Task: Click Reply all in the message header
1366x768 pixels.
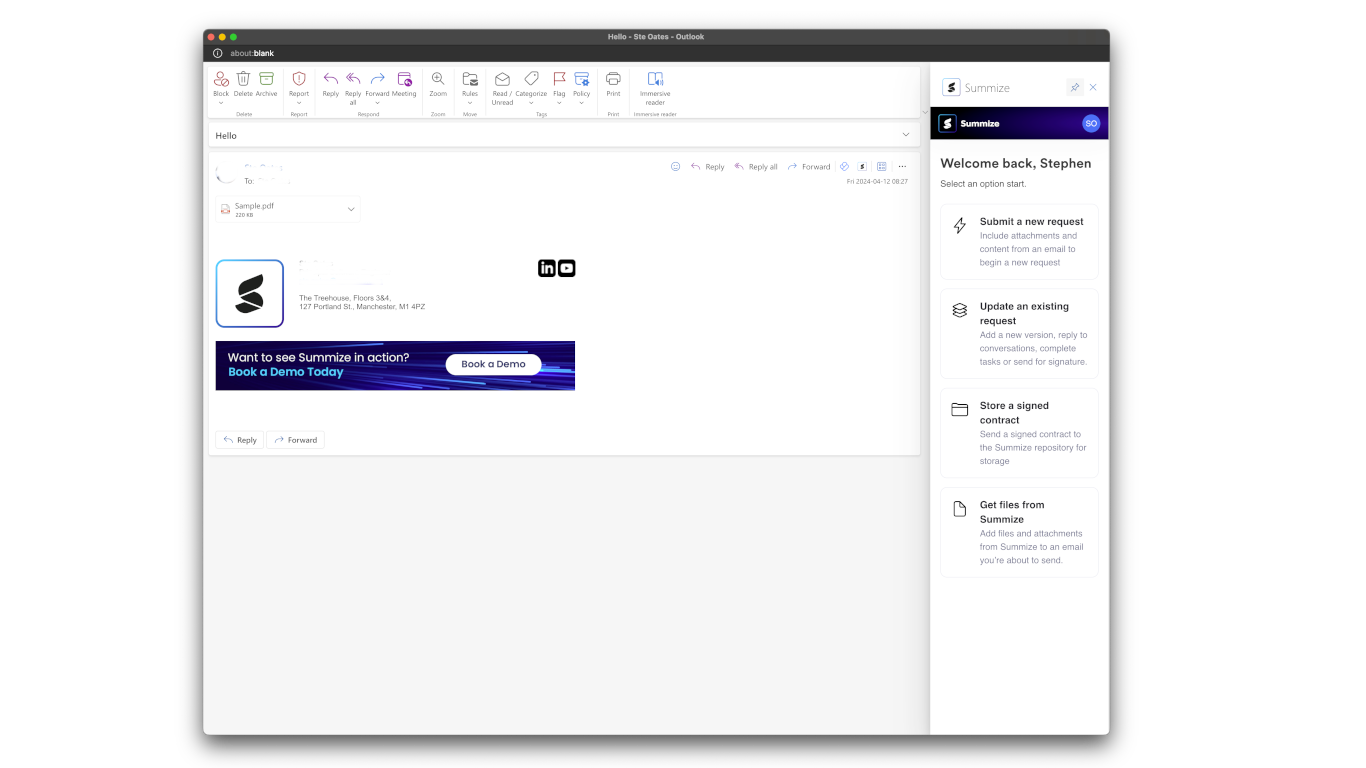Action: [756, 167]
